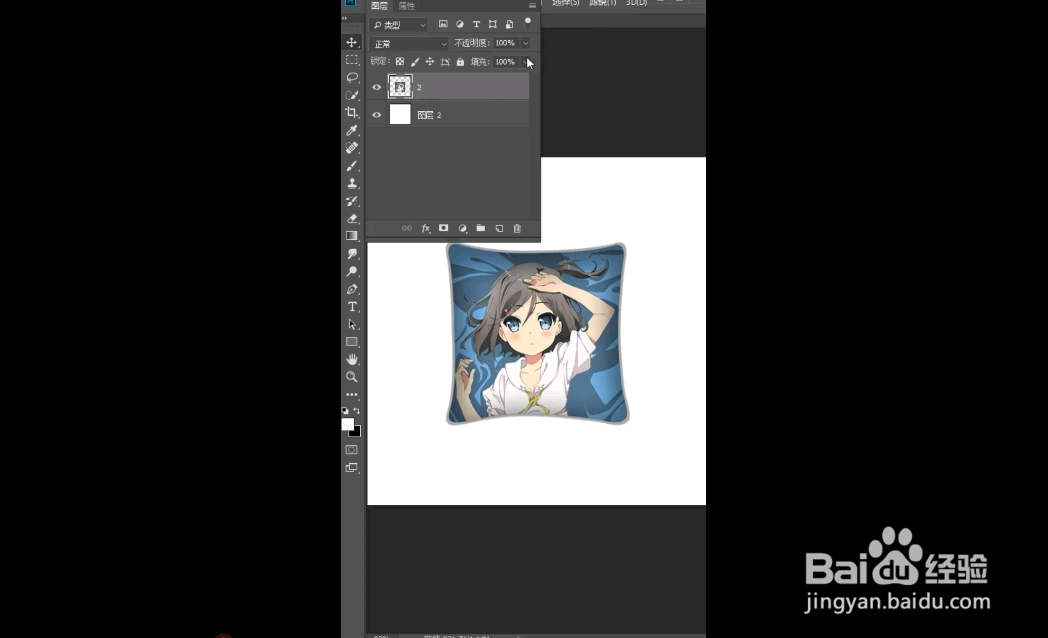Open the fill slider dropdown arrow
1048x638 pixels.
[x=526, y=61]
